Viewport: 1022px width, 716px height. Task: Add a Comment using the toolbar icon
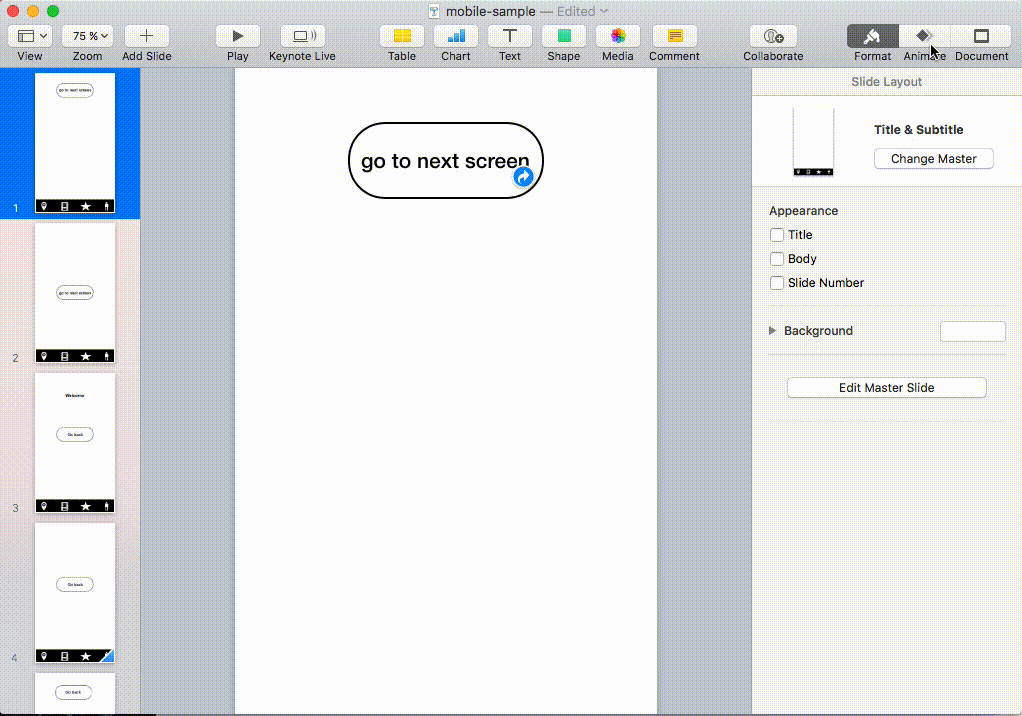coord(675,36)
